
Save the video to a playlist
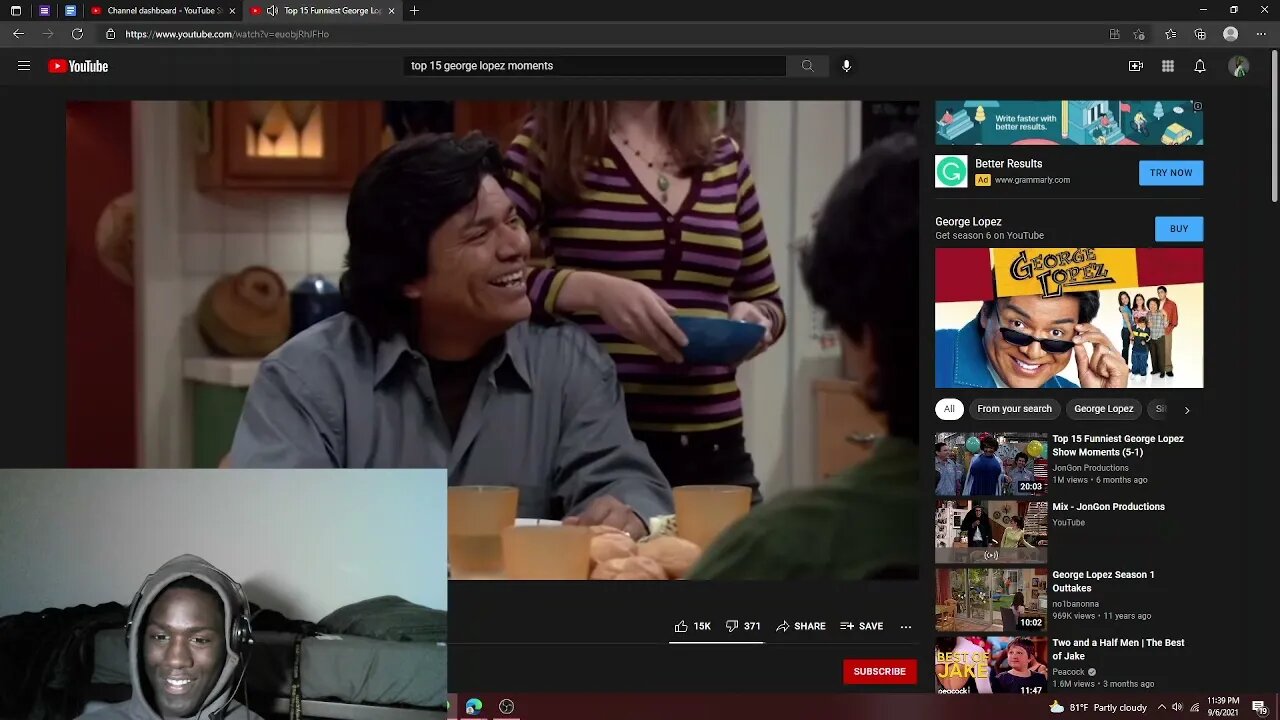pyautogui.click(x=861, y=626)
